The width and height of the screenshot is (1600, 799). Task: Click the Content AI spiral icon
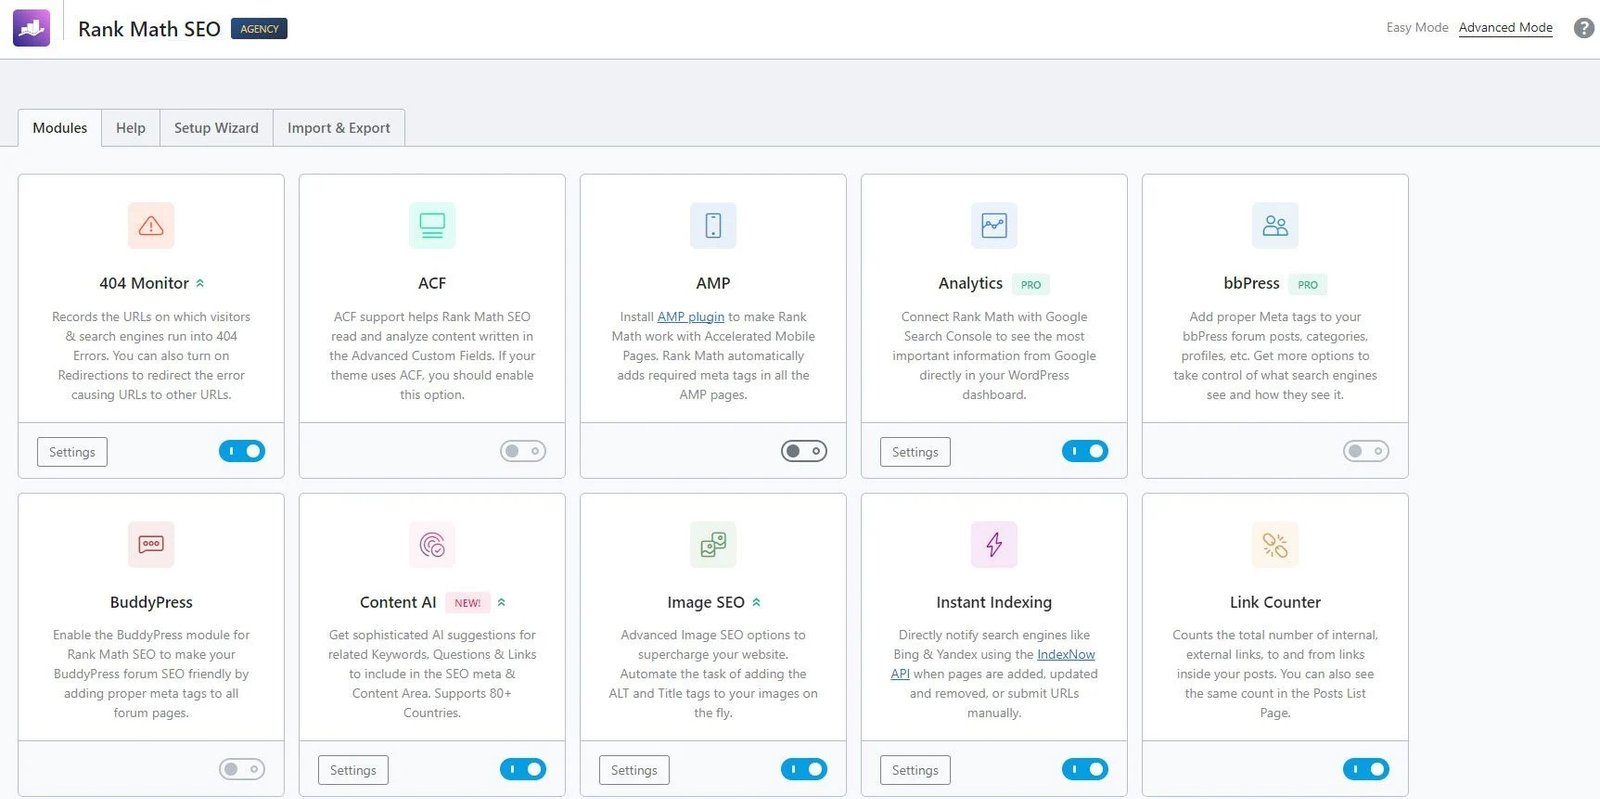coord(432,544)
